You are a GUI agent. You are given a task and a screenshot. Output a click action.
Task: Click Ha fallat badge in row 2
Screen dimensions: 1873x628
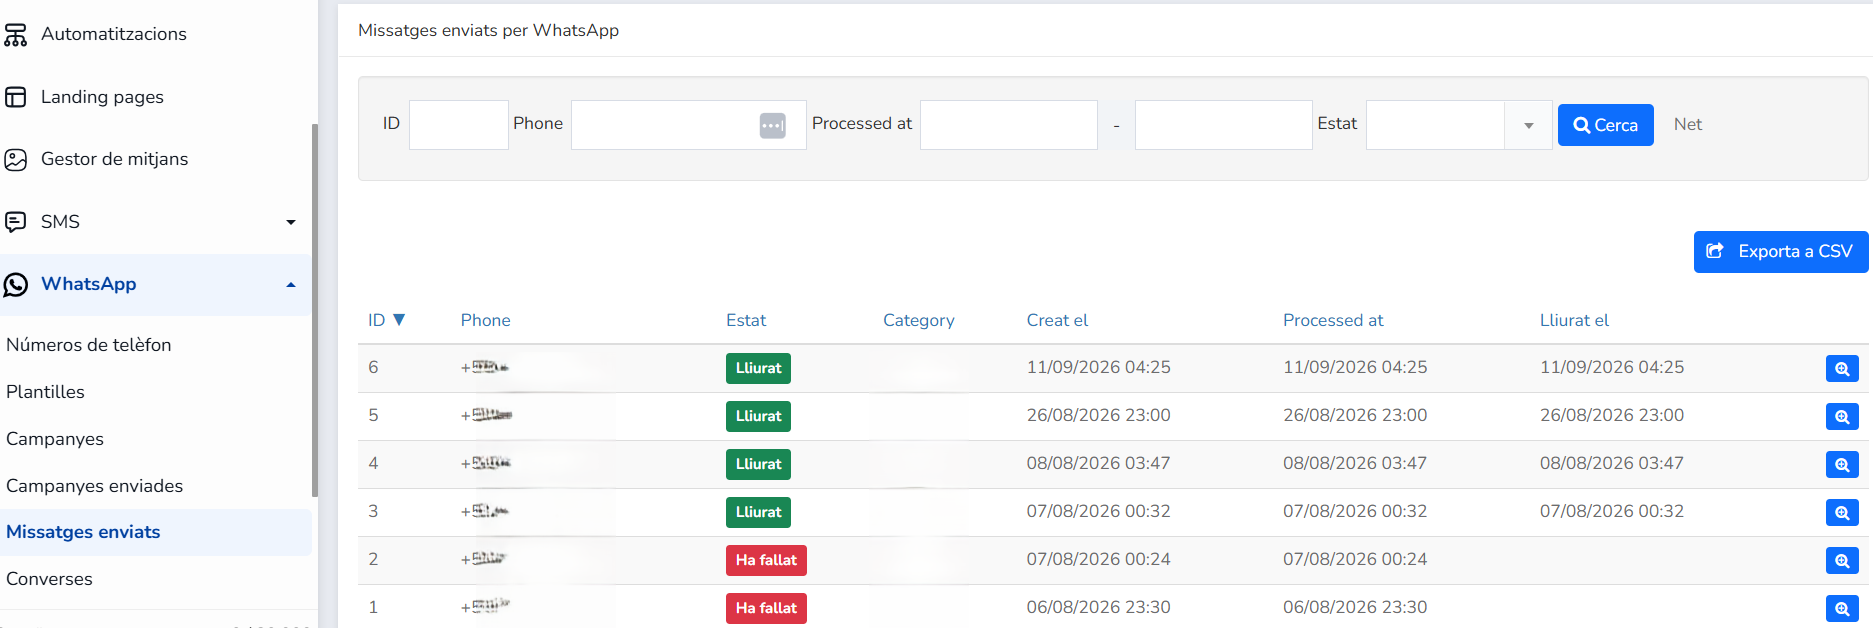point(766,560)
